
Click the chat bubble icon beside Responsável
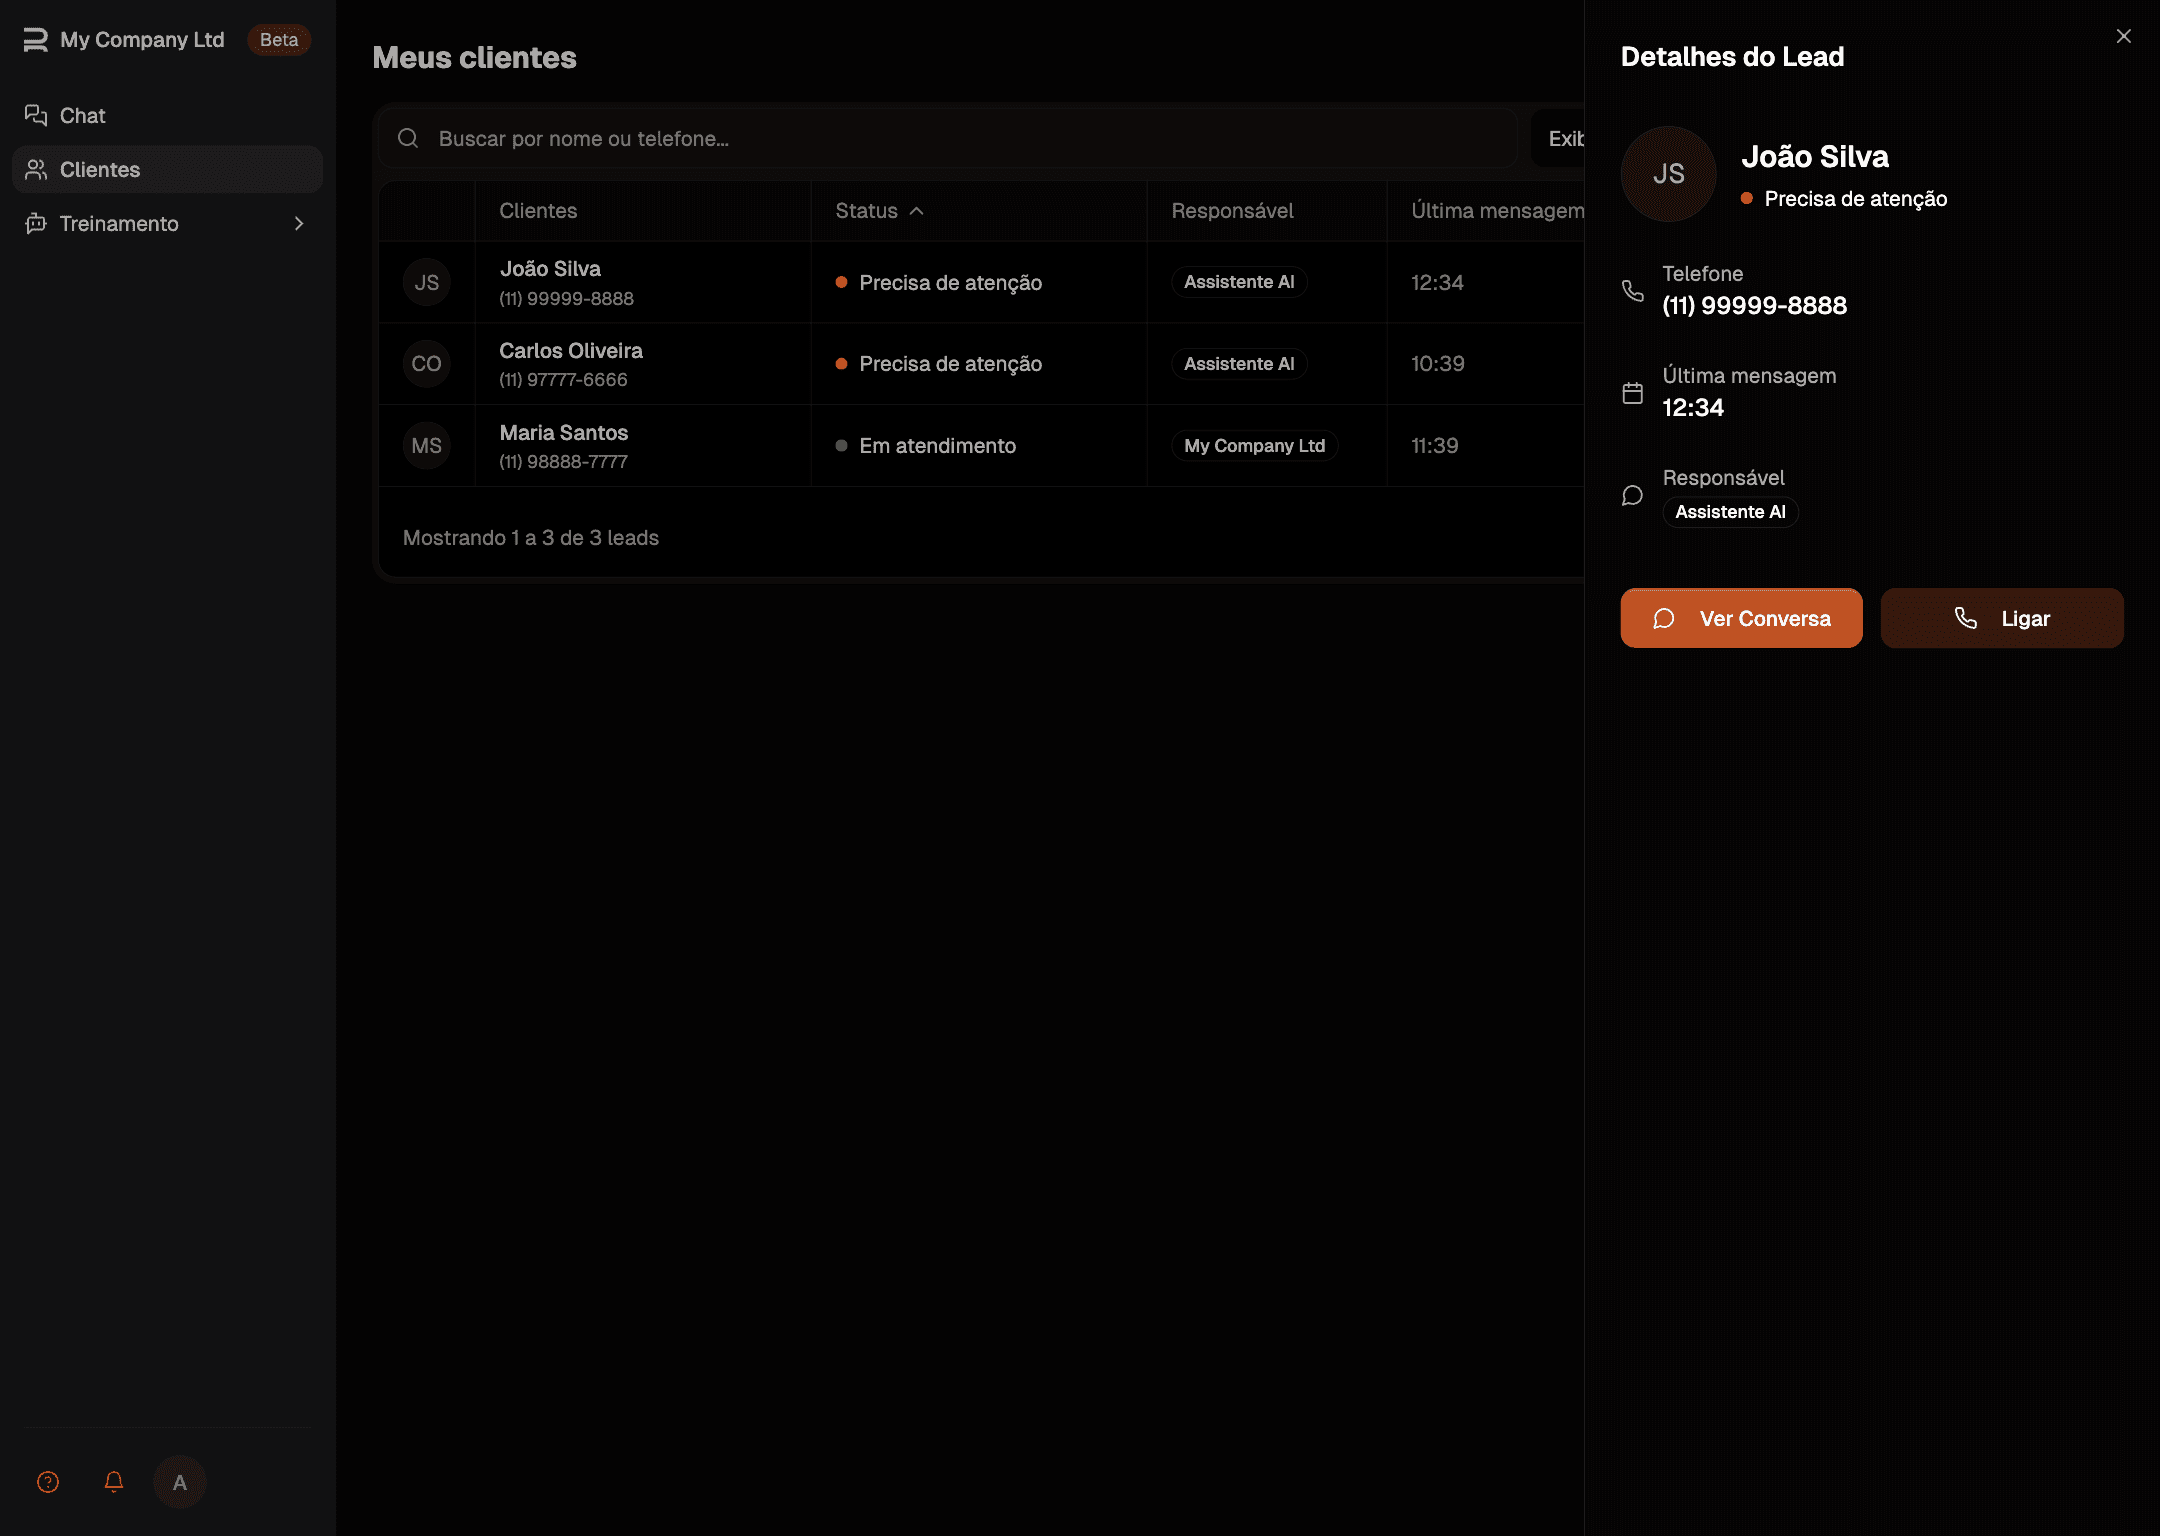click(1632, 495)
